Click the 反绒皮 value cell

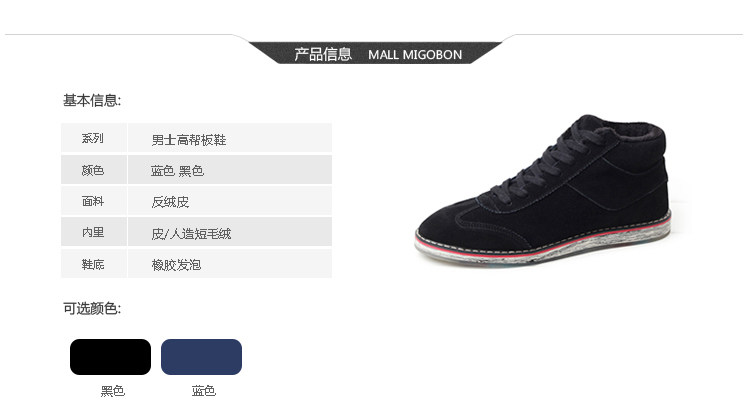tap(230, 200)
